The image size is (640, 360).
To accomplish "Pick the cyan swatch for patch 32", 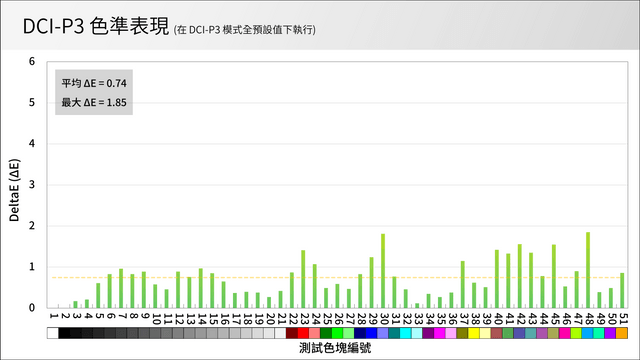I will (x=406, y=333).
